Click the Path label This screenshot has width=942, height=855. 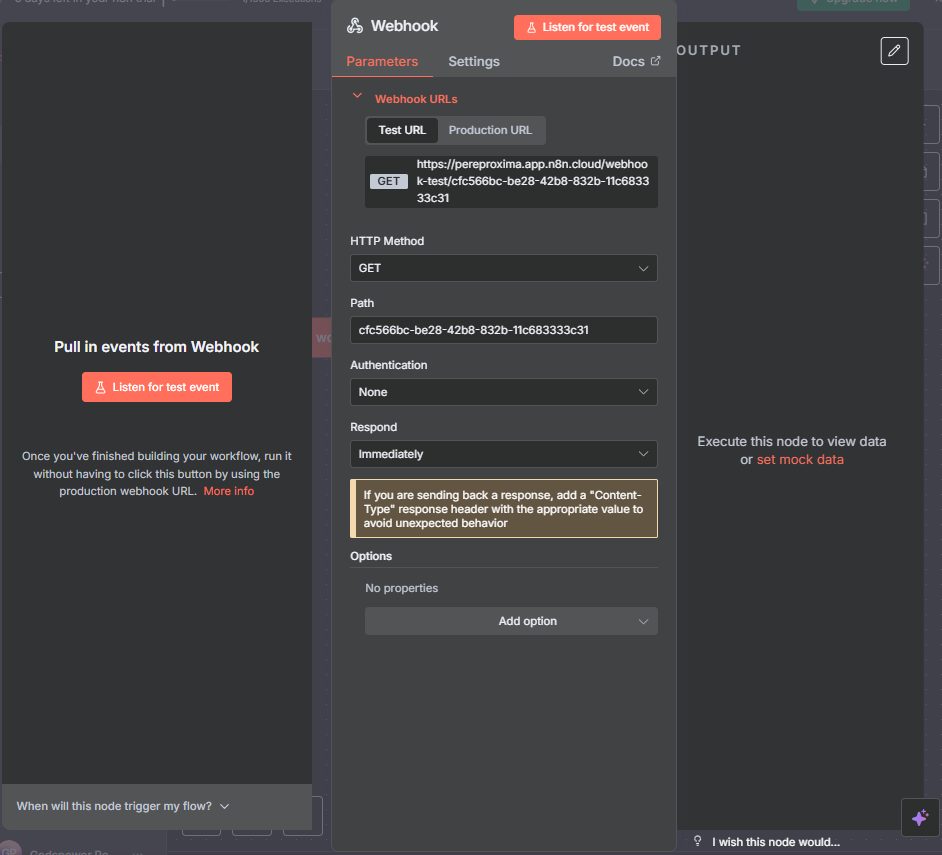tap(362, 303)
